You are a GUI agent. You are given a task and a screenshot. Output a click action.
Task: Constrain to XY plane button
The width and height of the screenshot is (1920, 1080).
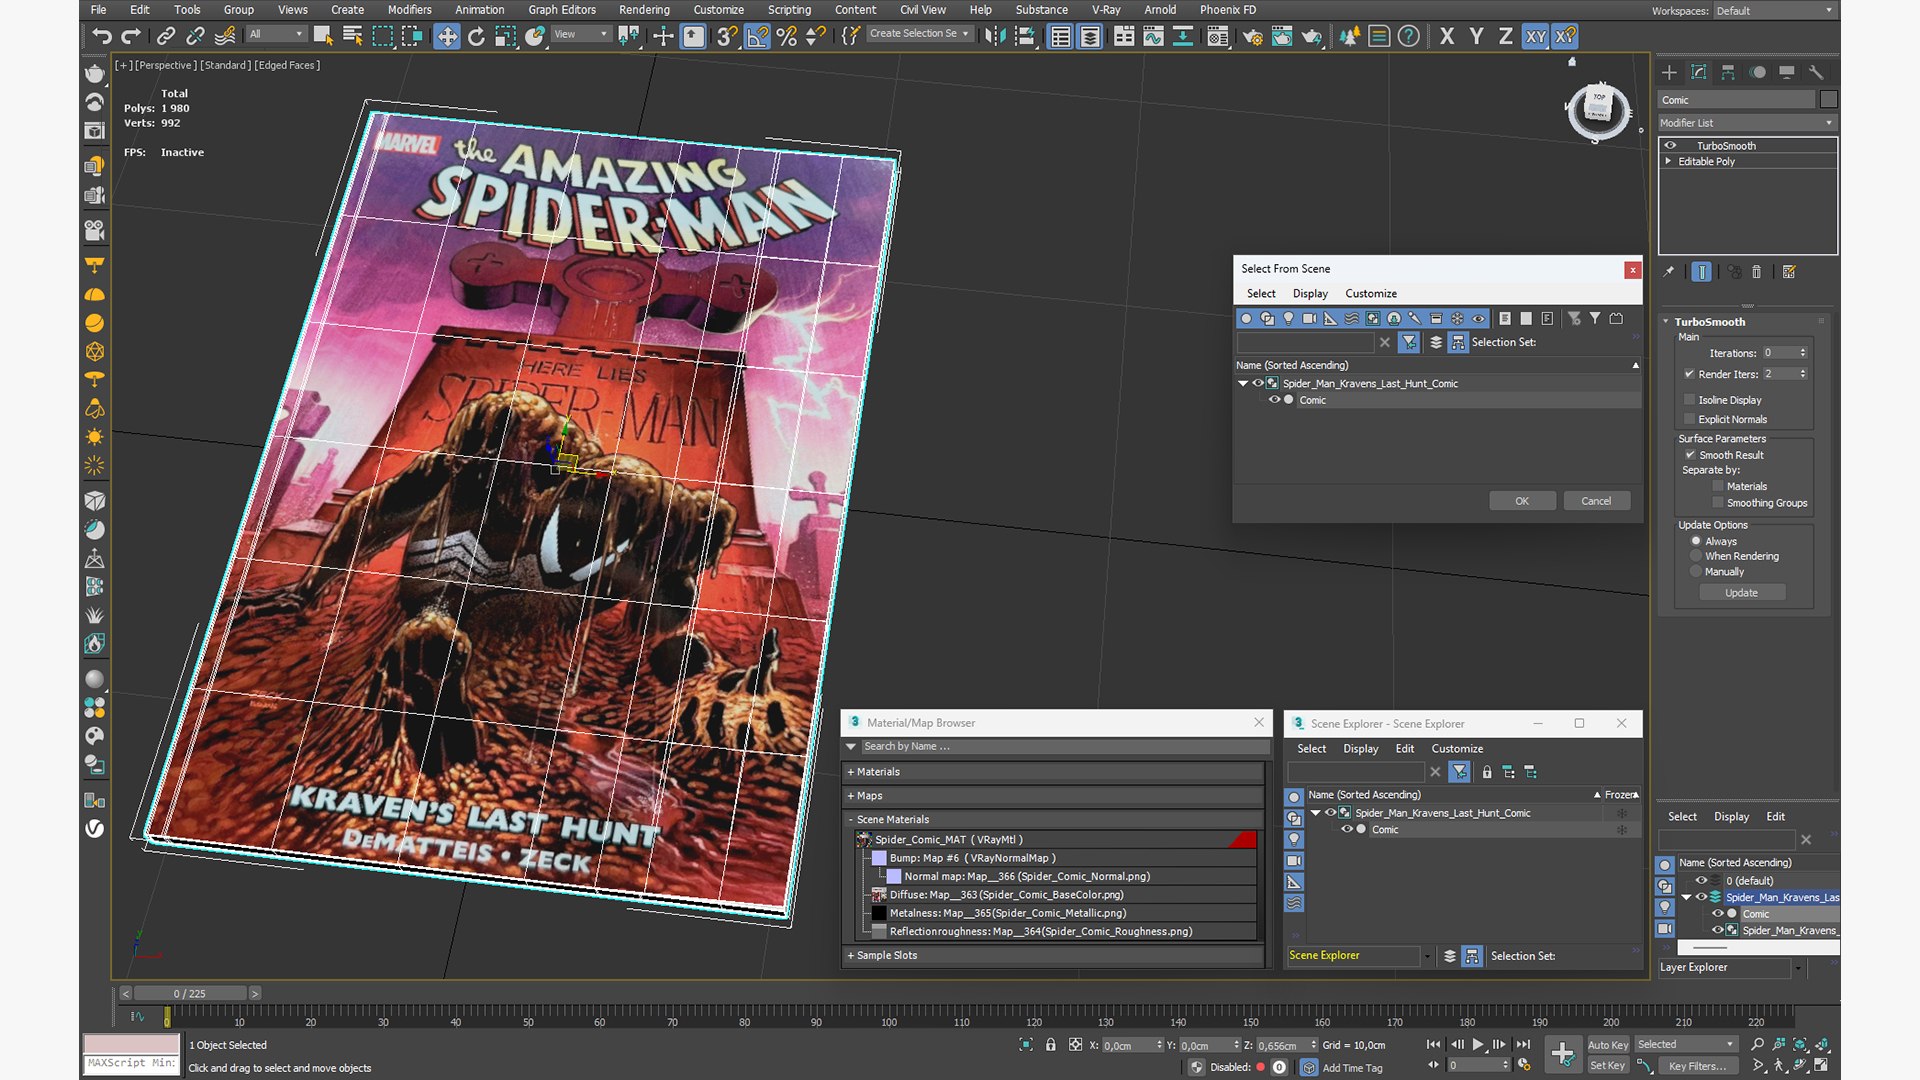(x=1535, y=37)
